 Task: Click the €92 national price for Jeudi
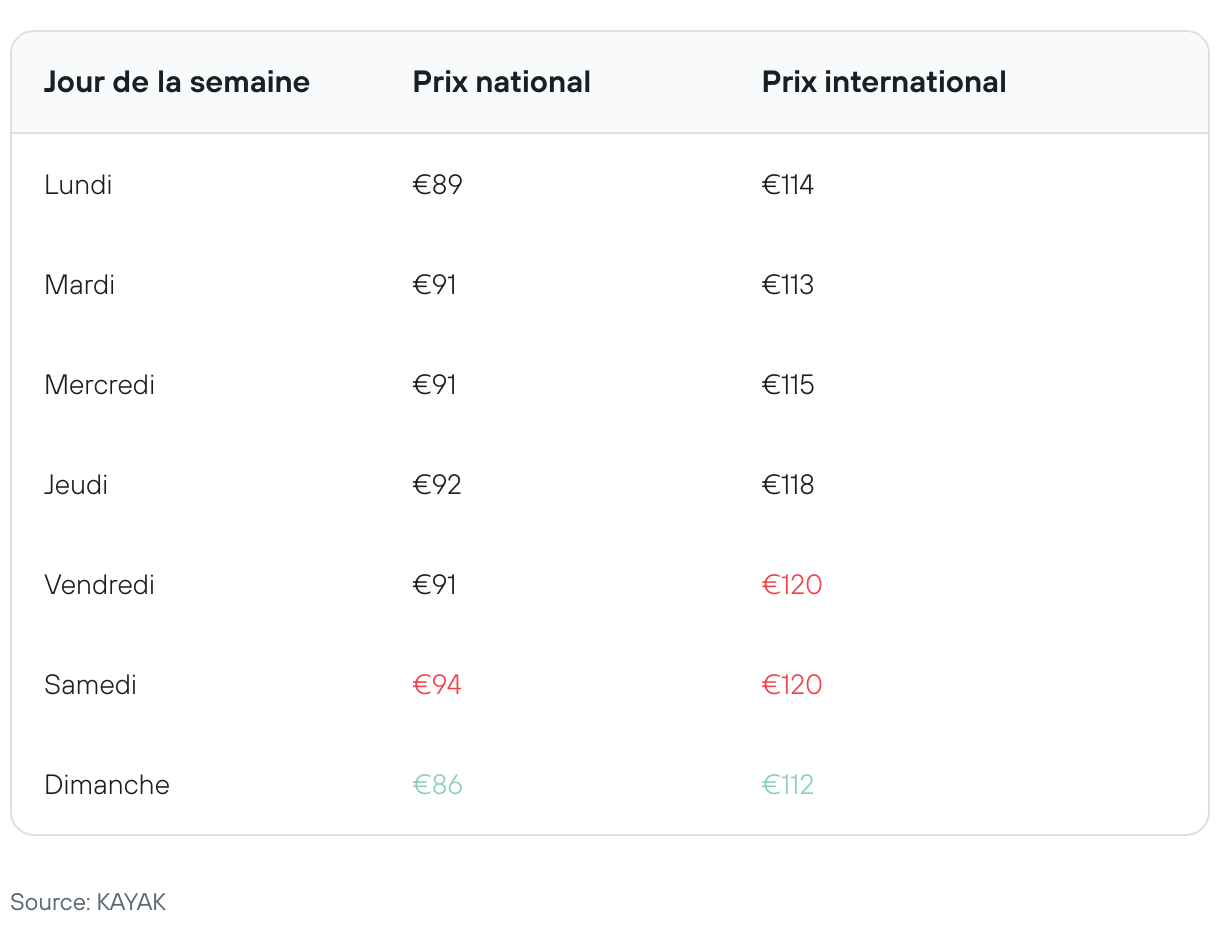click(x=438, y=485)
